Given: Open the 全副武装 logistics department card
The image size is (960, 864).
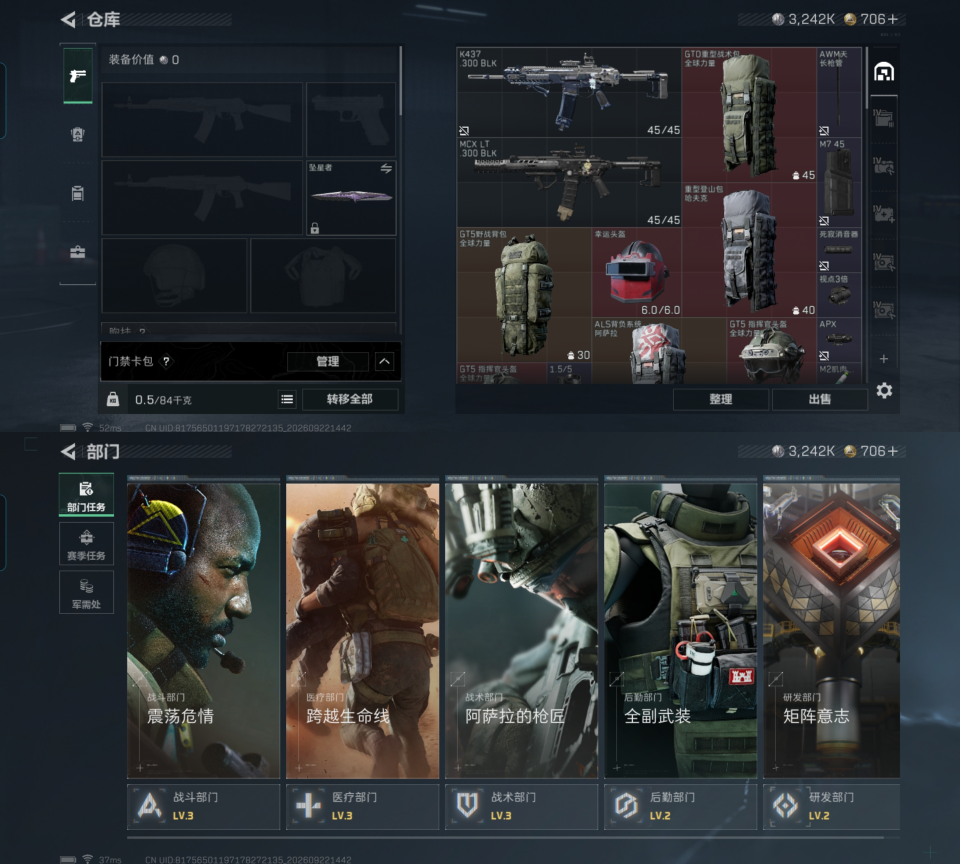Looking at the screenshot, I should click(x=681, y=629).
